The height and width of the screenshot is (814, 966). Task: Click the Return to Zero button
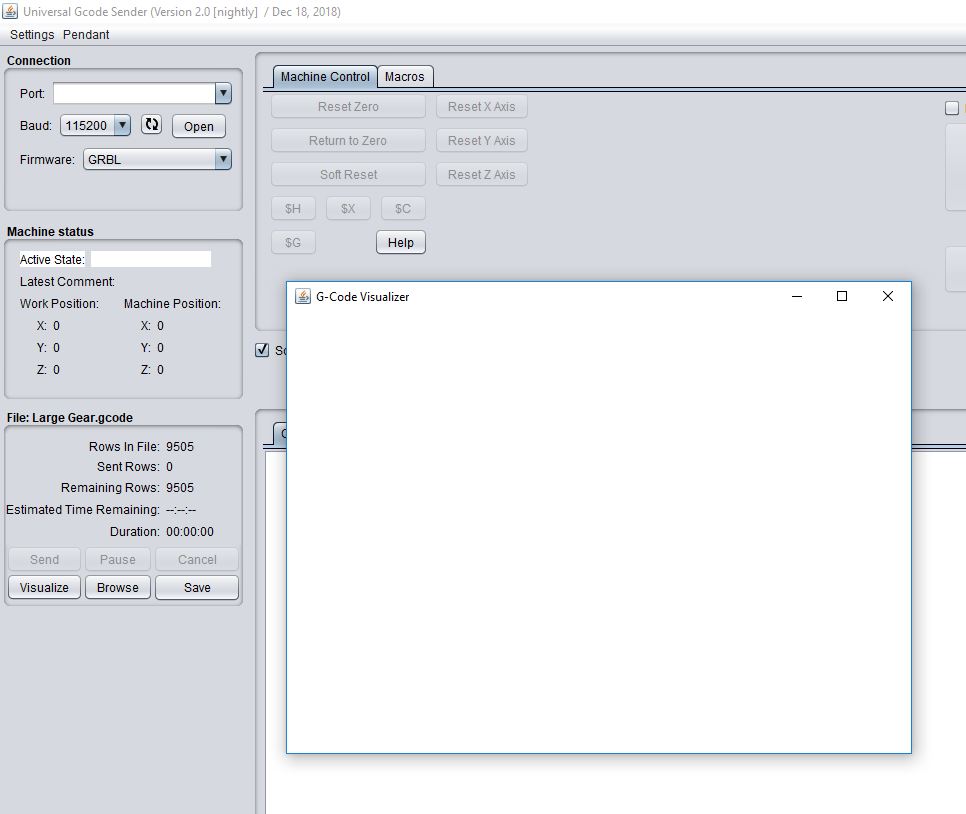348,140
